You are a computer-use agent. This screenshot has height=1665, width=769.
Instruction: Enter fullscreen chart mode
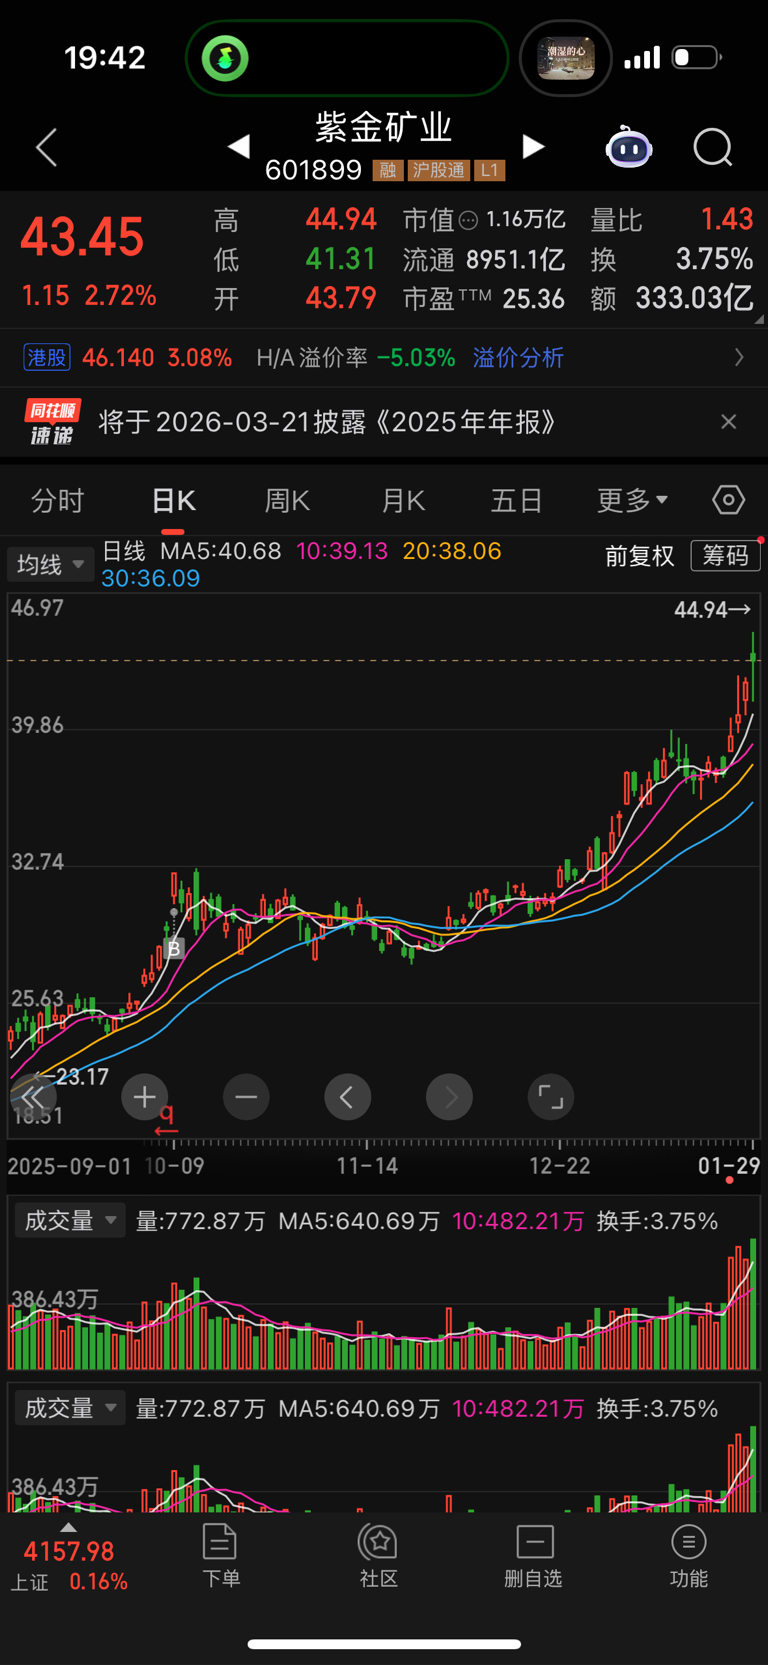pyautogui.click(x=551, y=1097)
